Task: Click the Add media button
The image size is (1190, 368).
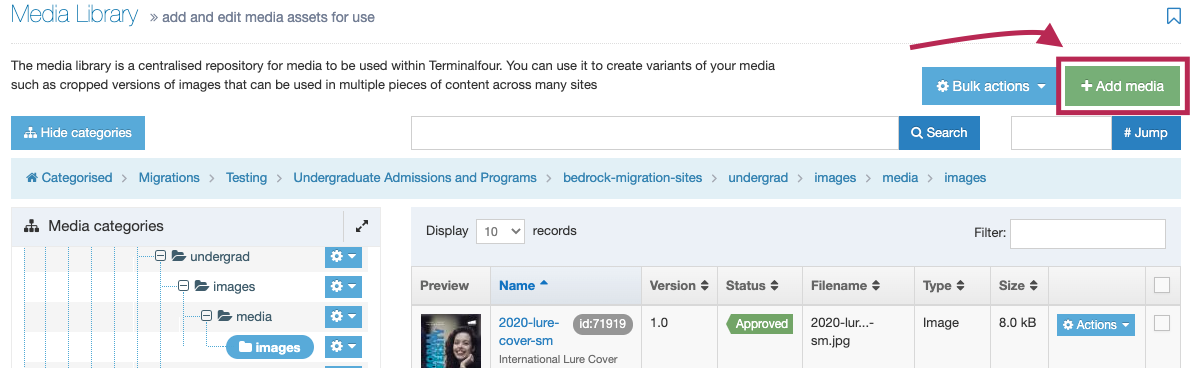Action: pos(1122,86)
